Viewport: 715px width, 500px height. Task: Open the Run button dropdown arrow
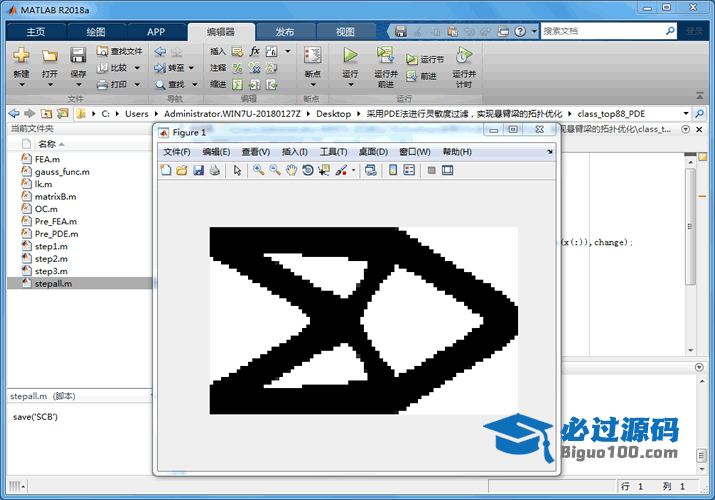point(350,85)
